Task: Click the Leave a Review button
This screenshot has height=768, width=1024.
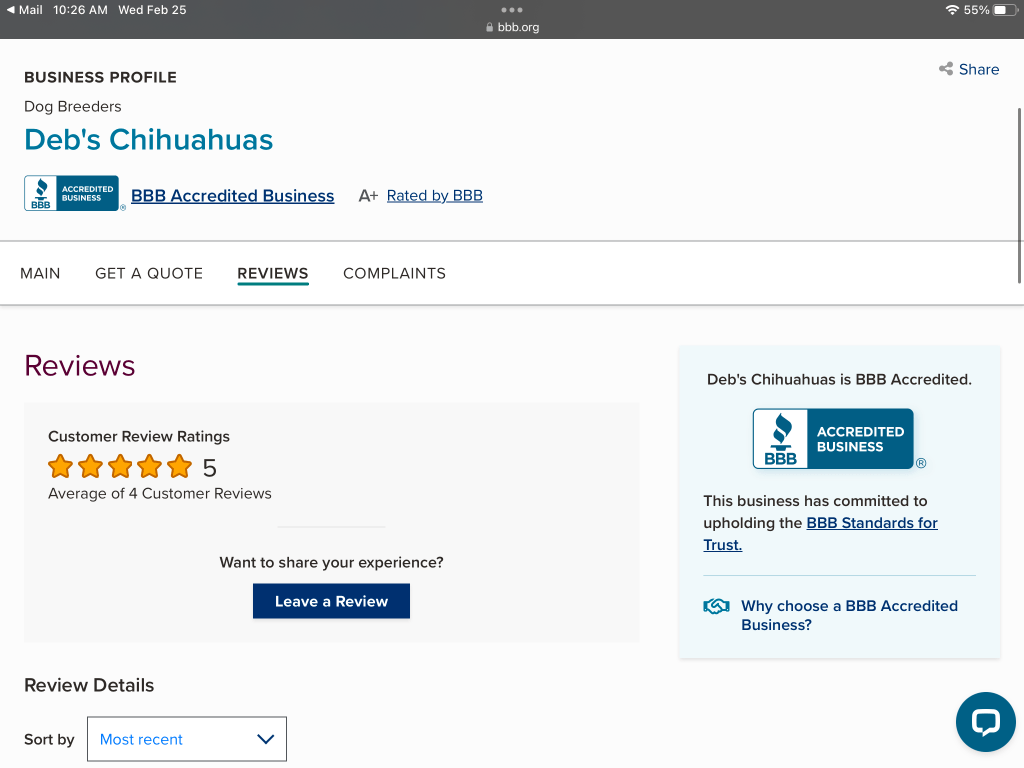Action: [x=331, y=601]
